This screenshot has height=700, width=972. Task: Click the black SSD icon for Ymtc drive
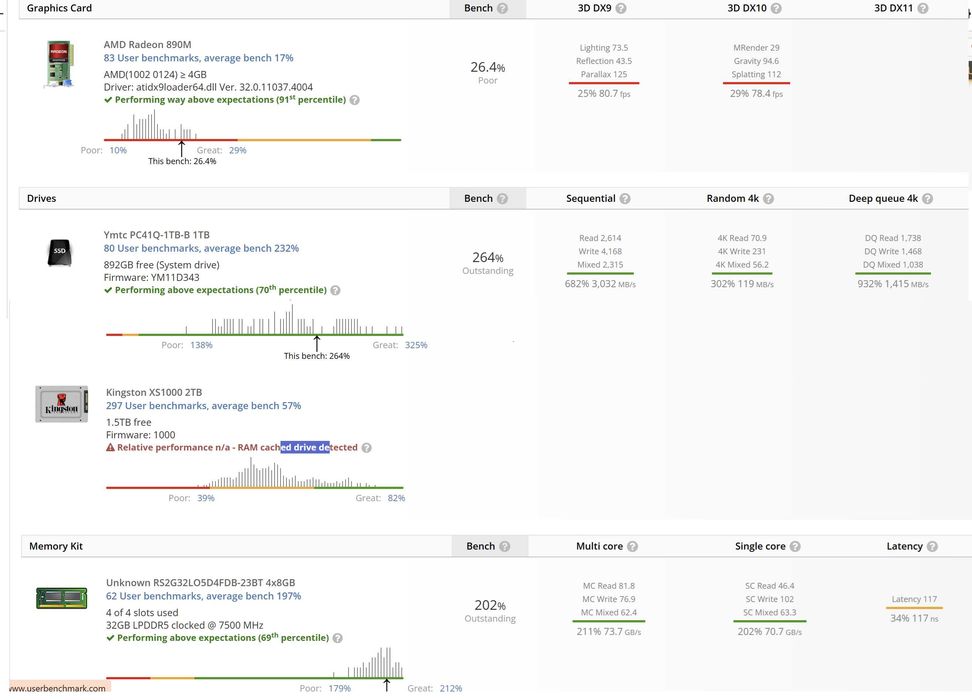point(60,254)
